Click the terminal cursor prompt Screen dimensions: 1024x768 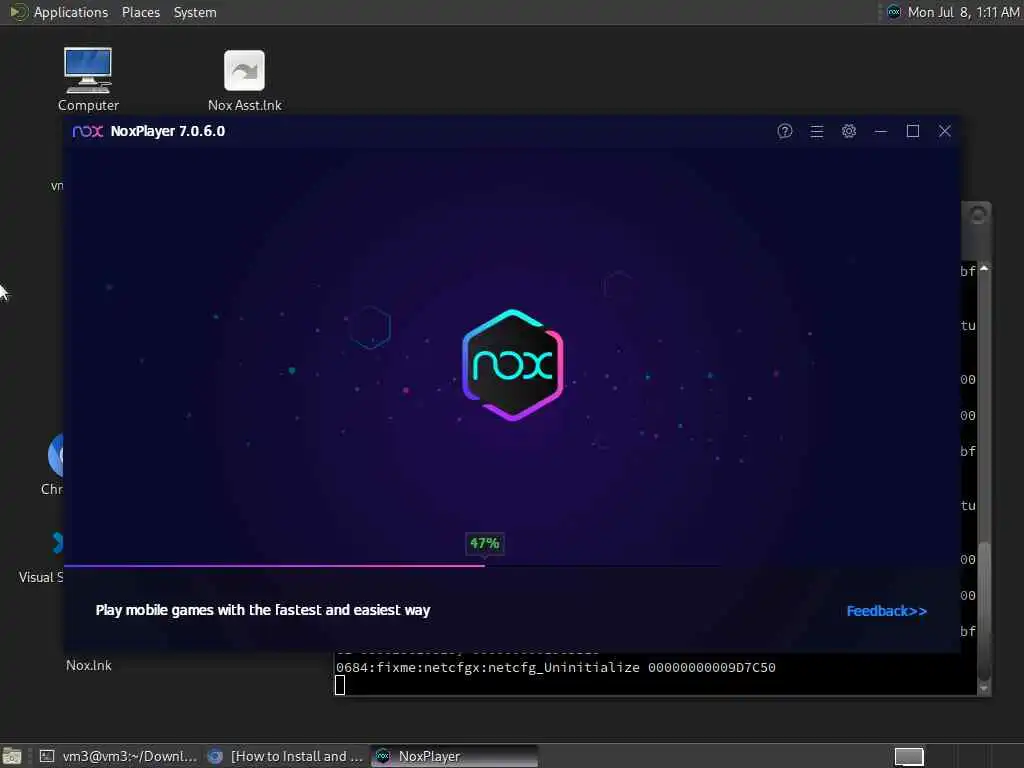340,685
